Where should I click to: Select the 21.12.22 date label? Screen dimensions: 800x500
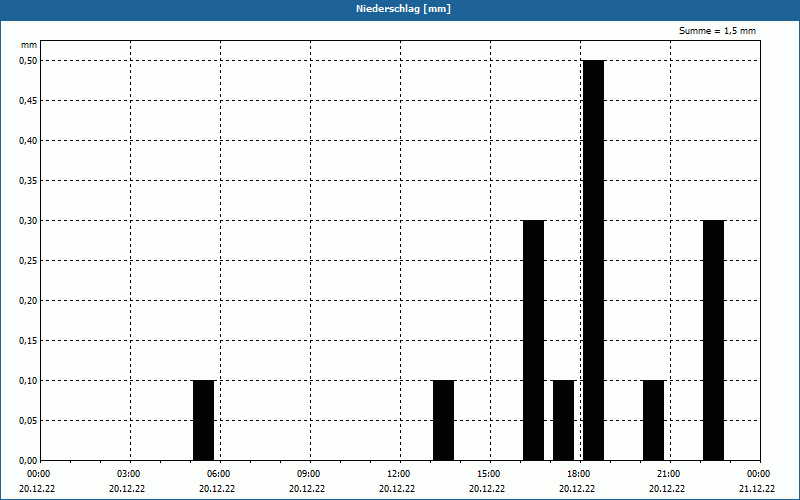point(757,489)
